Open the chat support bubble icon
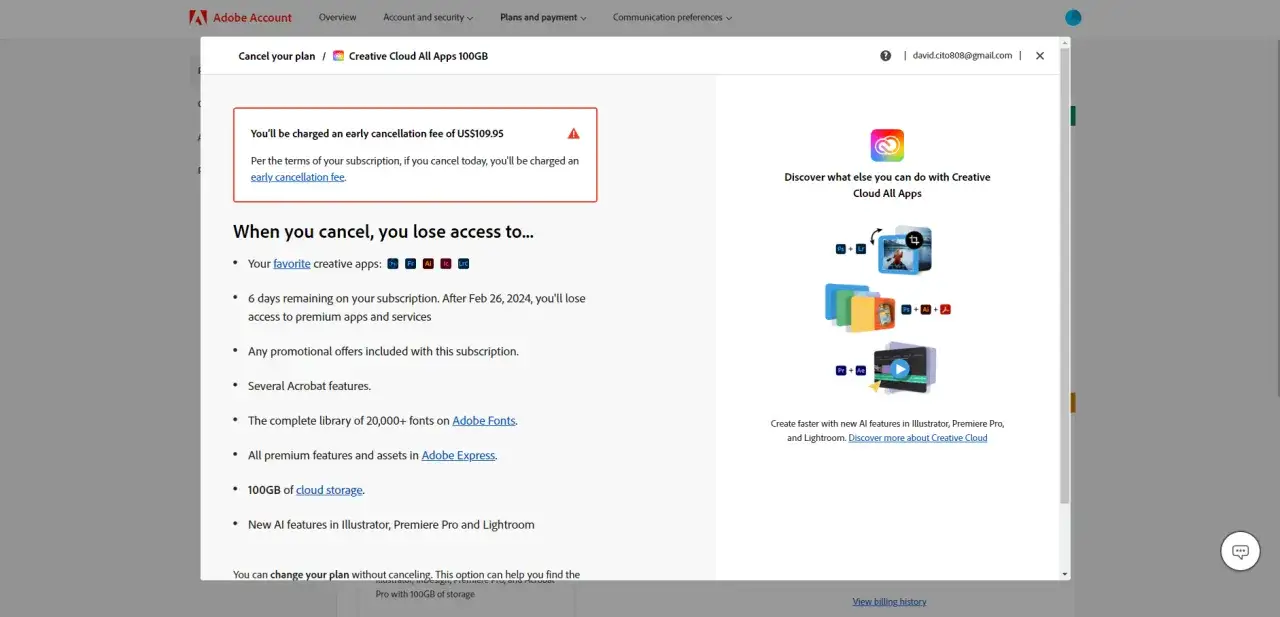 (x=1240, y=551)
